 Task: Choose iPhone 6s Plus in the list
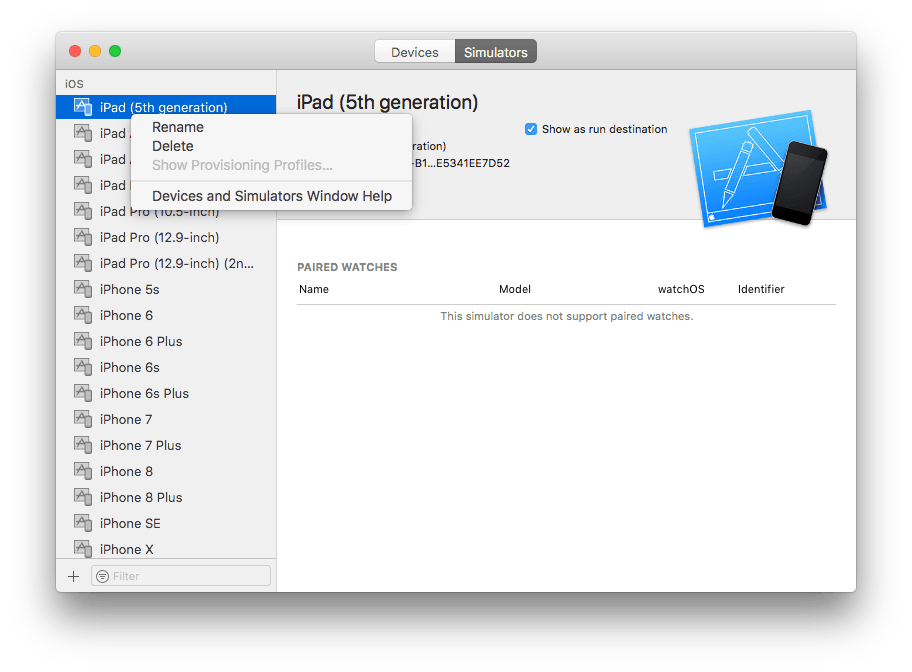point(166,393)
